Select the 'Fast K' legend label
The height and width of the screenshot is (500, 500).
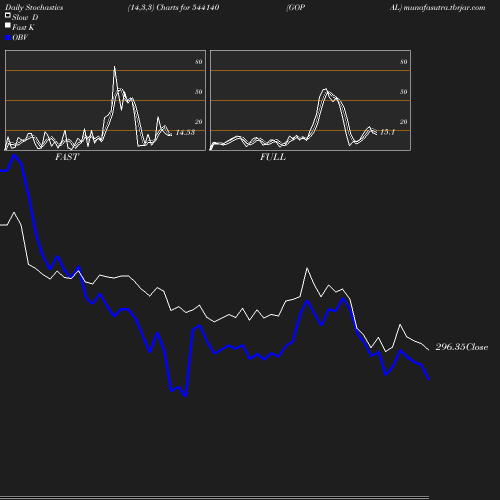tap(23, 27)
